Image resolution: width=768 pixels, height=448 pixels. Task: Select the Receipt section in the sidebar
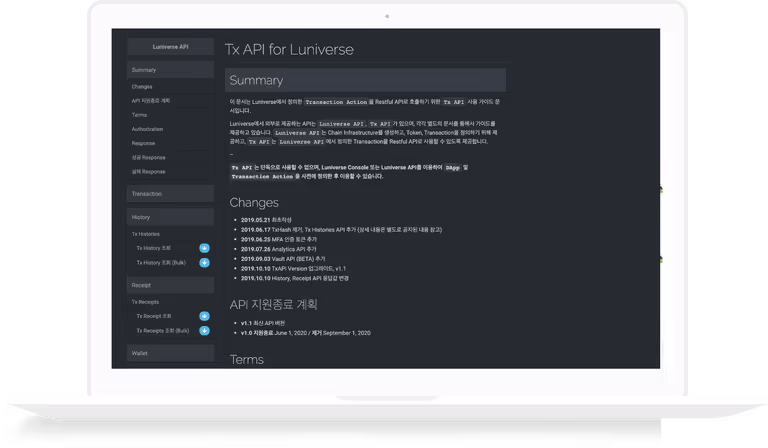170,285
